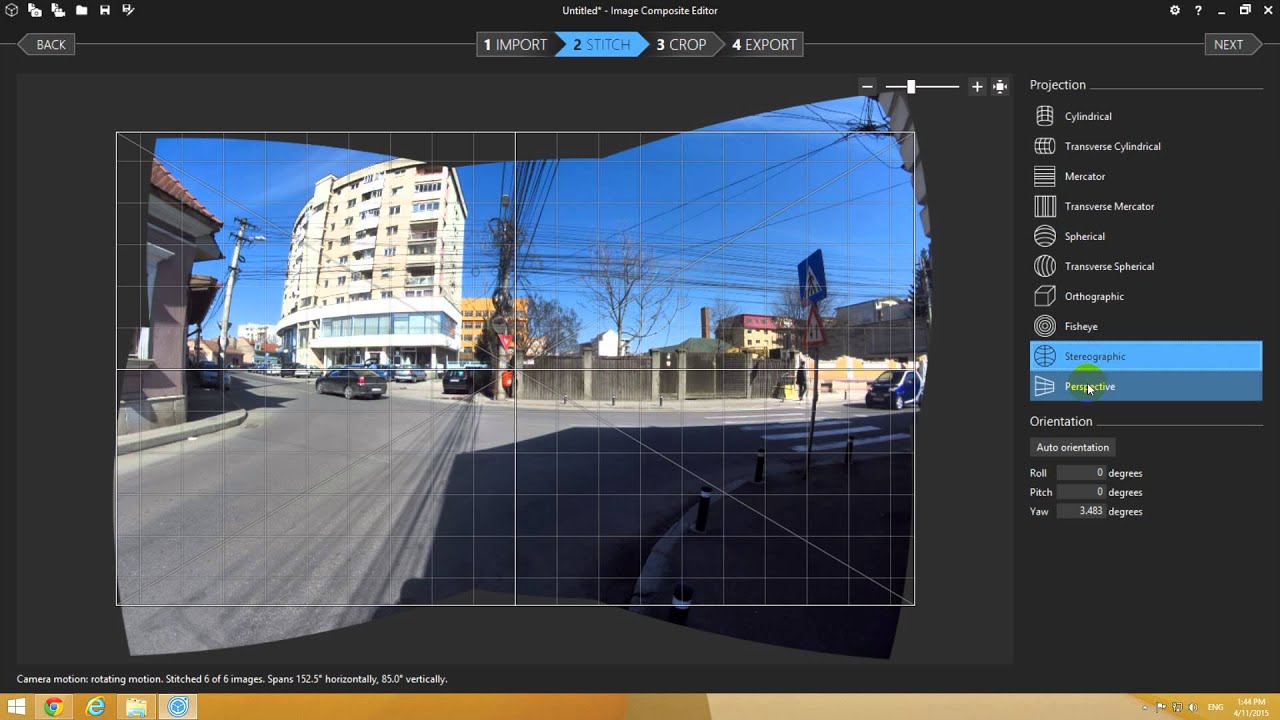Viewport: 1280px width, 720px height.
Task: Click the zoom slider handle
Action: [x=911, y=87]
